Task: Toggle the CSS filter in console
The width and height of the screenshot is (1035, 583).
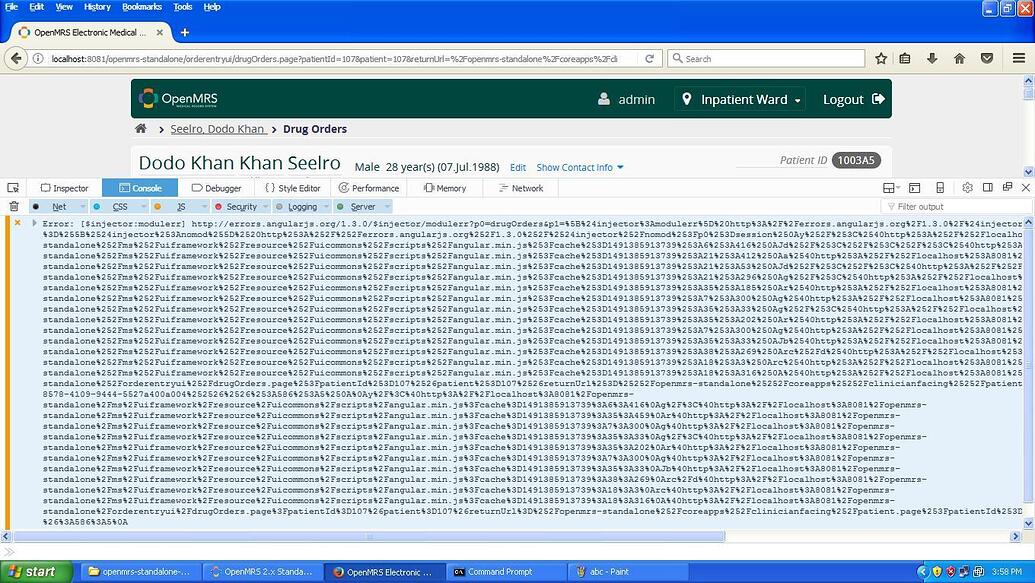Action: tap(119, 207)
